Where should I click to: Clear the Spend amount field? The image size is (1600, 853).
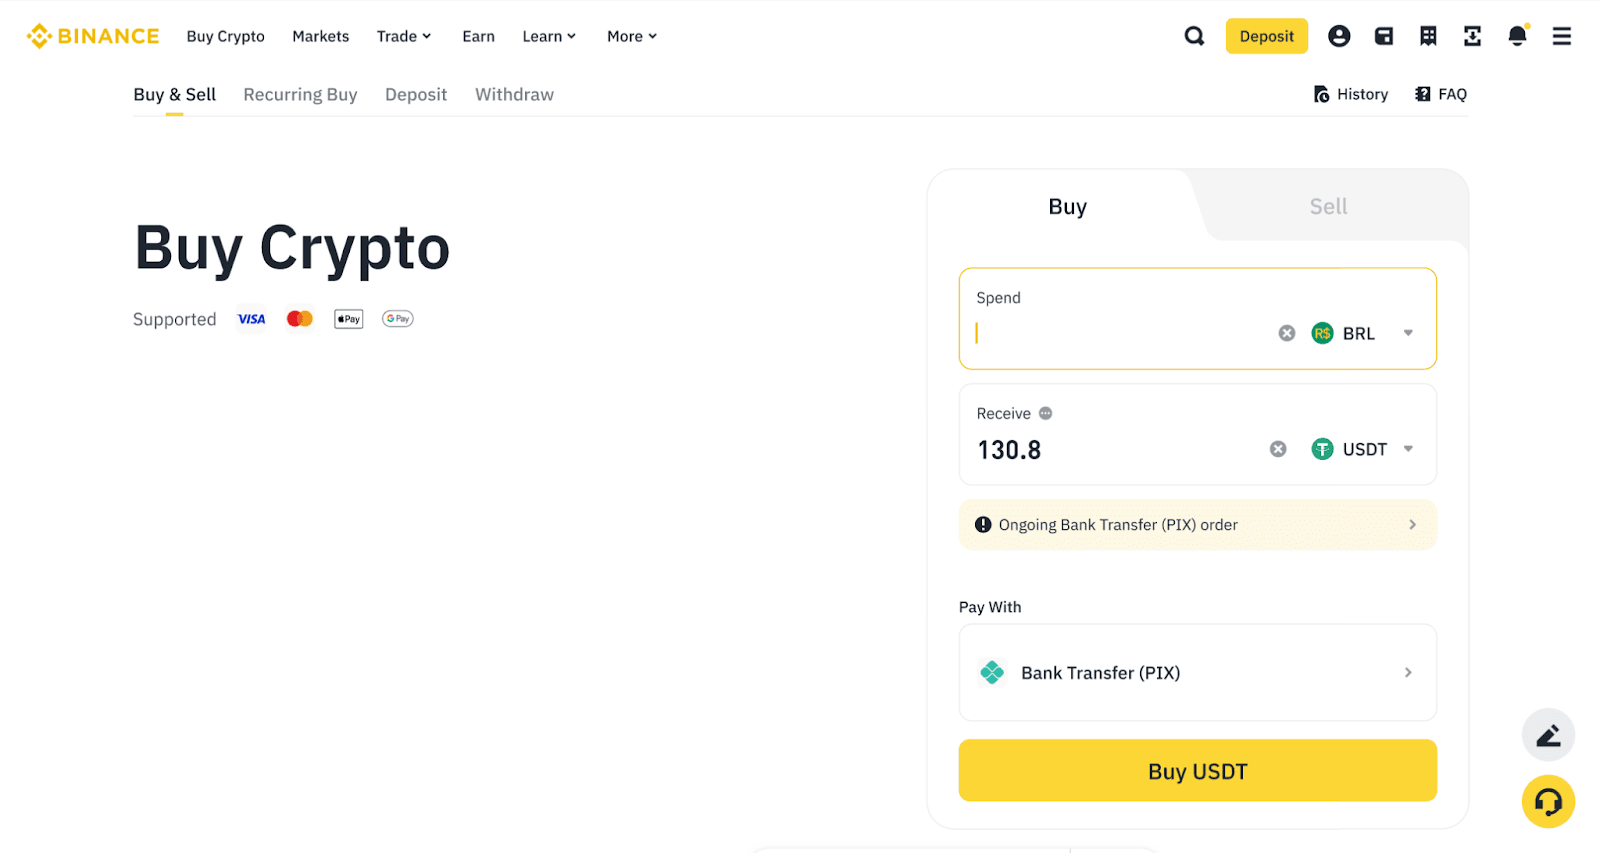tap(1287, 333)
